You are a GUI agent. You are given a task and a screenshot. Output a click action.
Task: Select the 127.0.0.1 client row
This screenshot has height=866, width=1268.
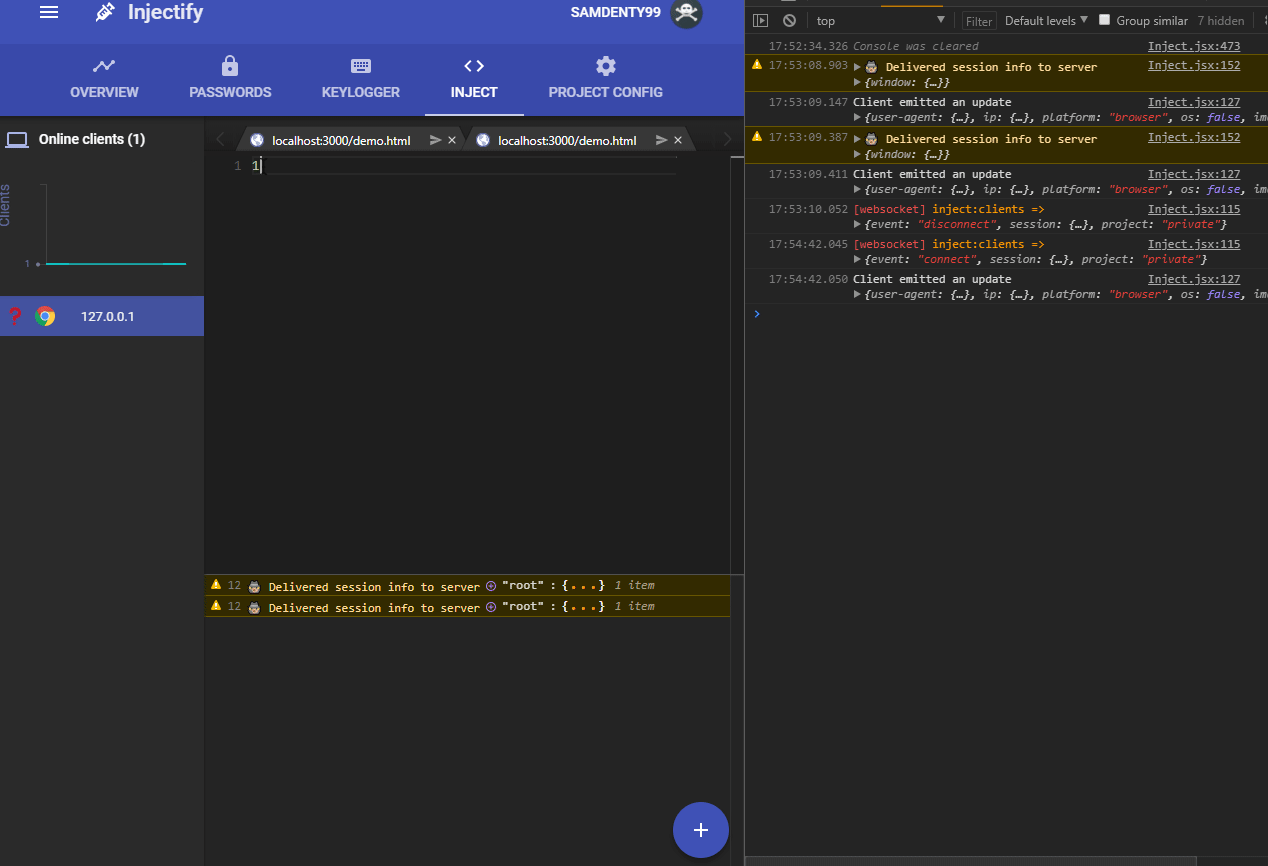(x=102, y=316)
